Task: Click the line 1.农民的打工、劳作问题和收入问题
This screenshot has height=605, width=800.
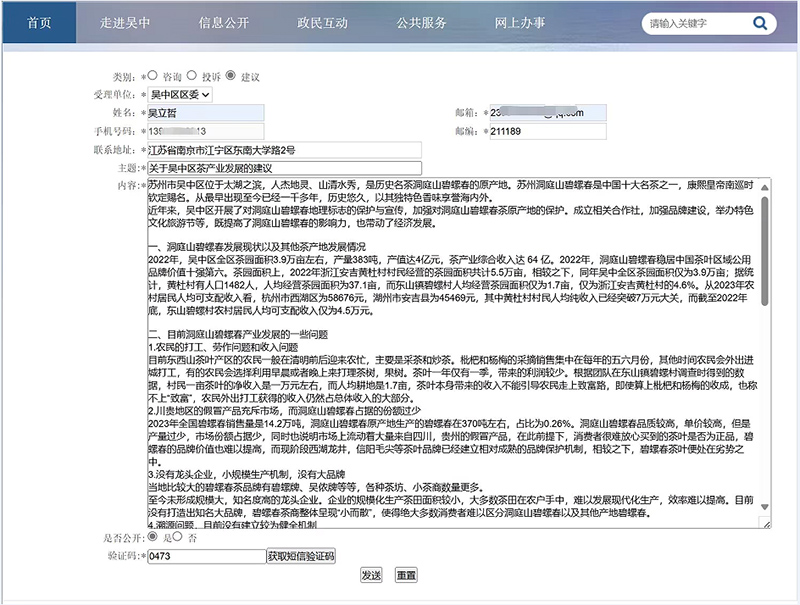Action: [x=223, y=347]
